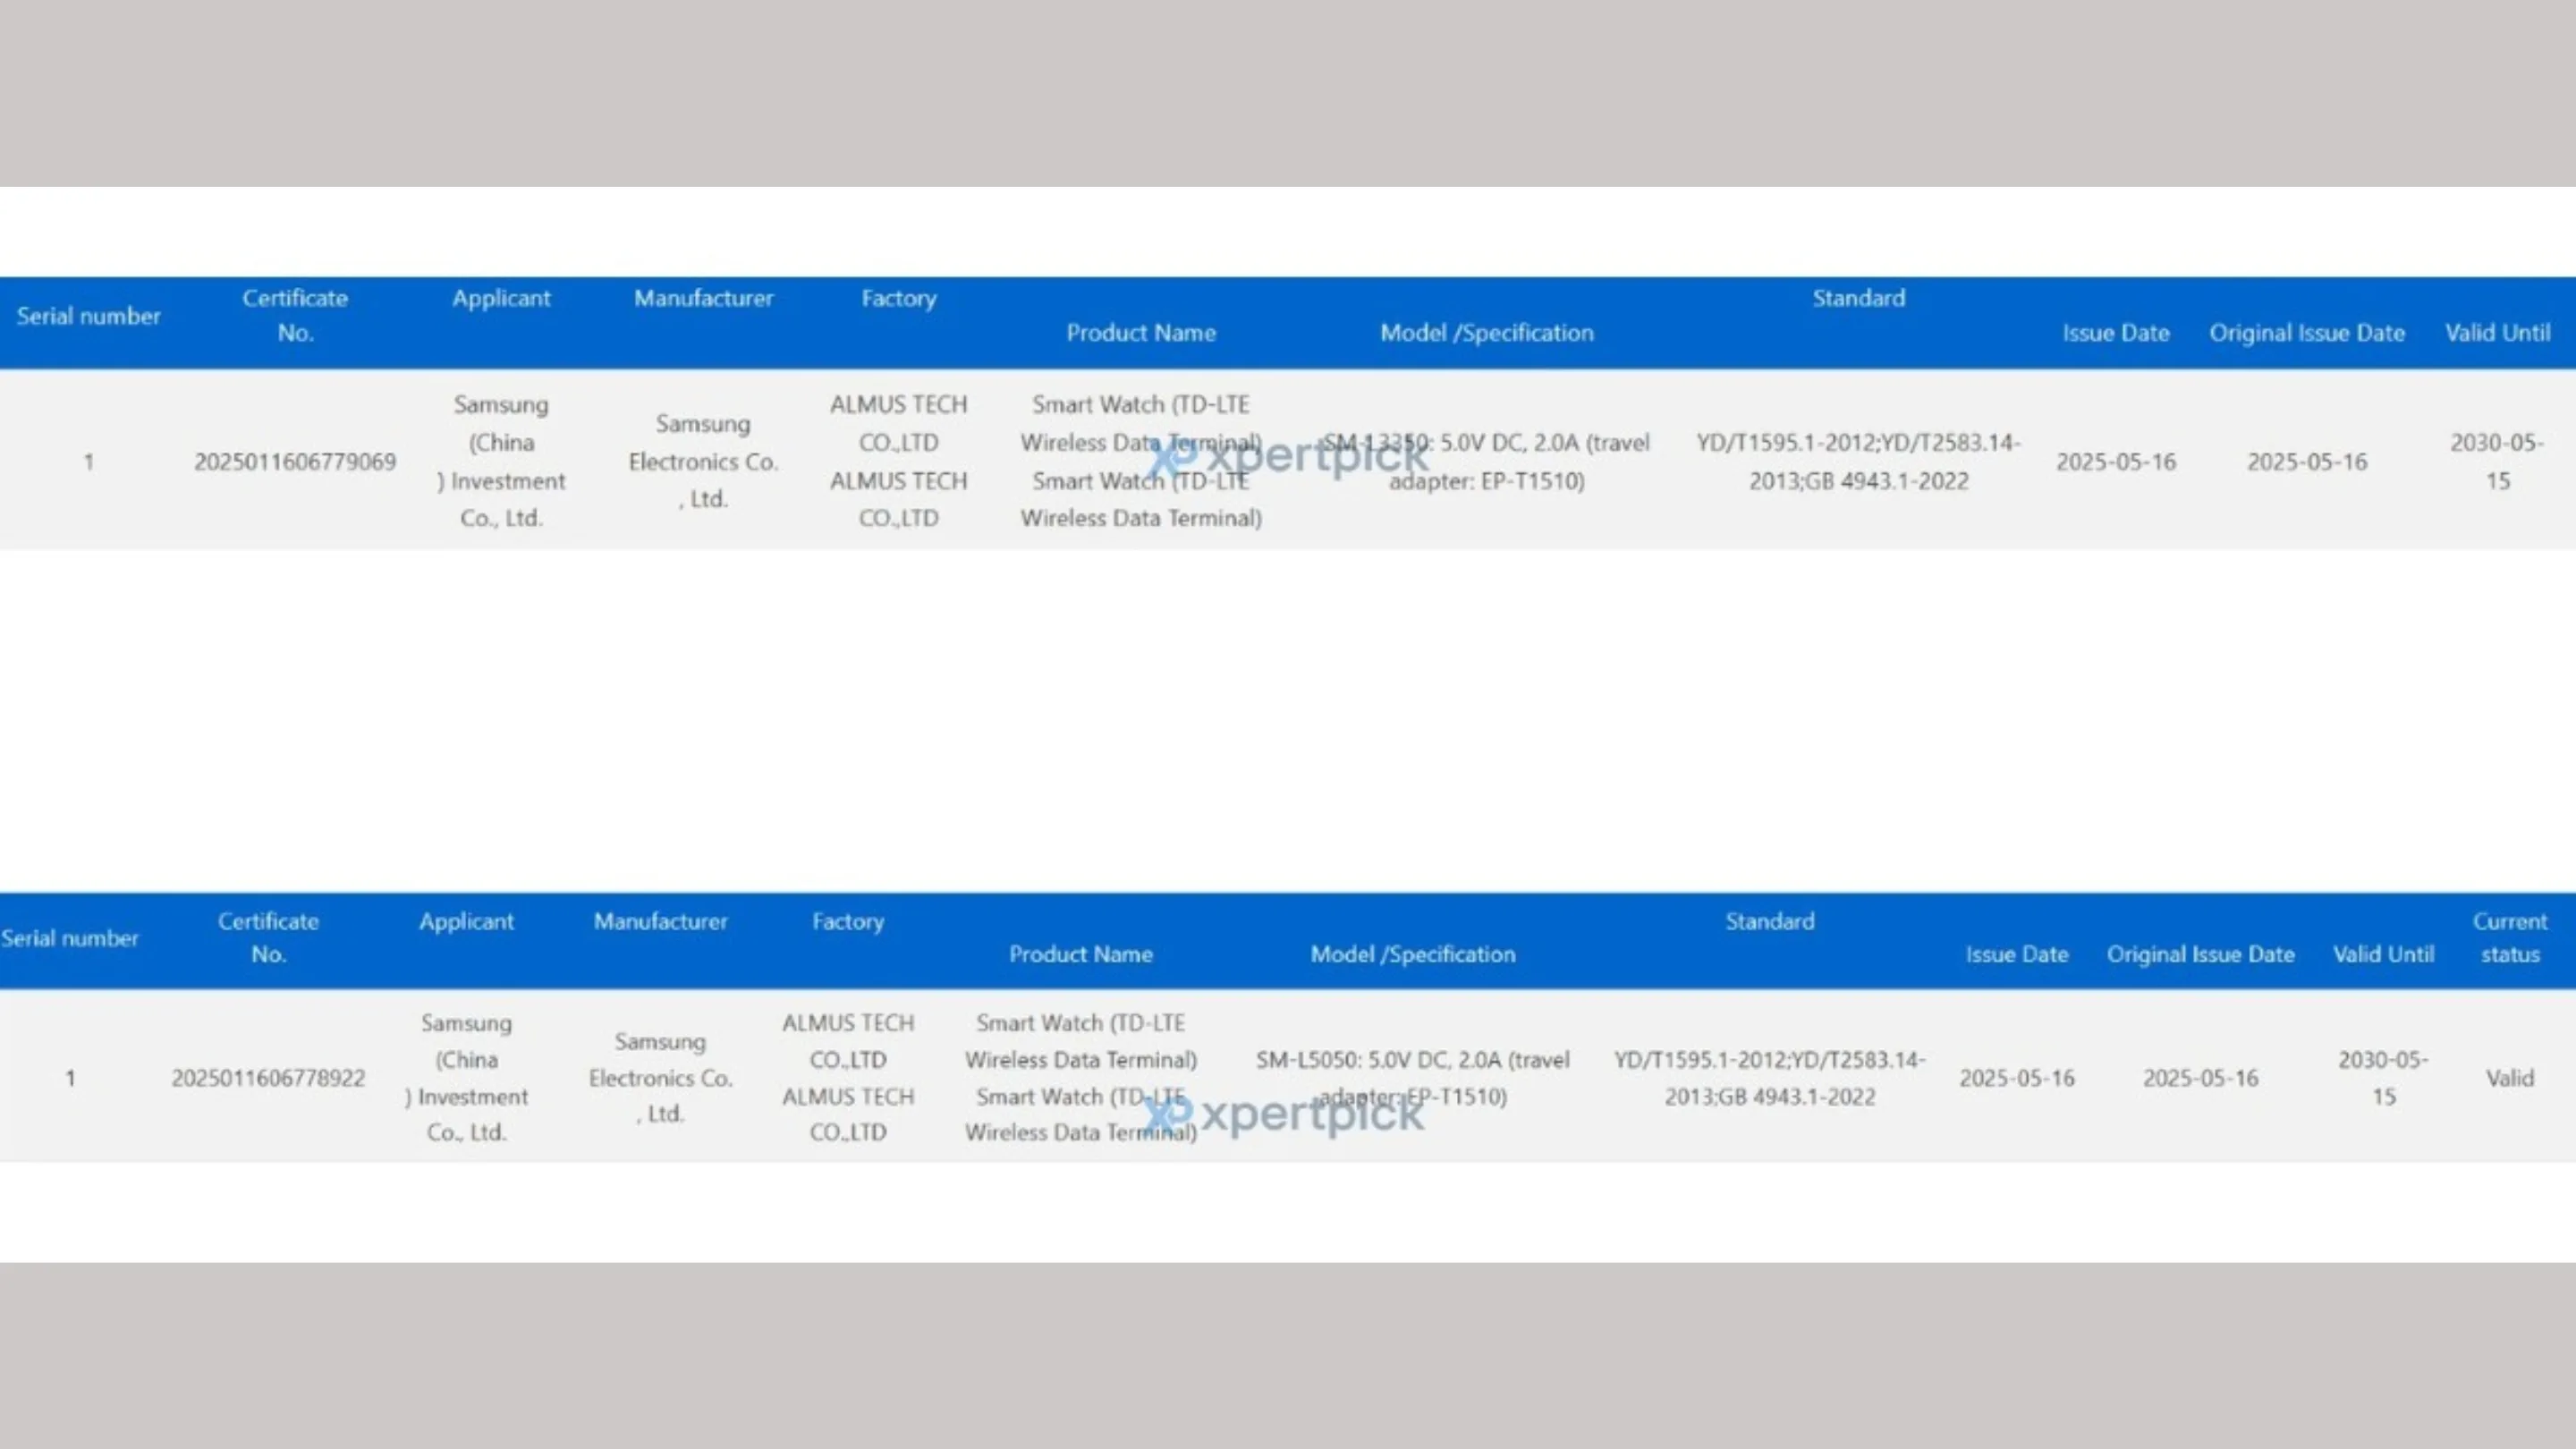Image resolution: width=2576 pixels, height=1449 pixels.
Task: Click Factory header in the SM-L5050 table
Action: coord(848,921)
